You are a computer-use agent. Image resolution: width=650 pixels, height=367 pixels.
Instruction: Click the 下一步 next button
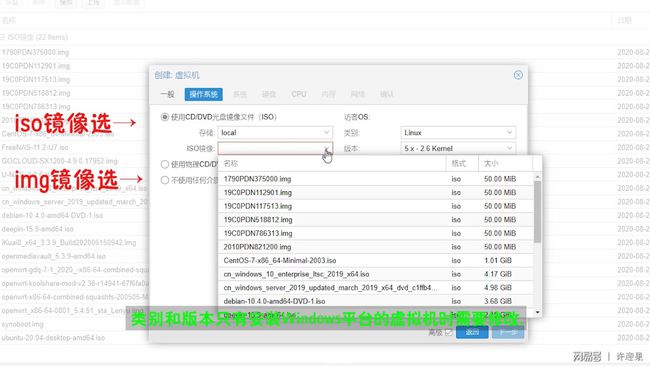pyautogui.click(x=508, y=333)
